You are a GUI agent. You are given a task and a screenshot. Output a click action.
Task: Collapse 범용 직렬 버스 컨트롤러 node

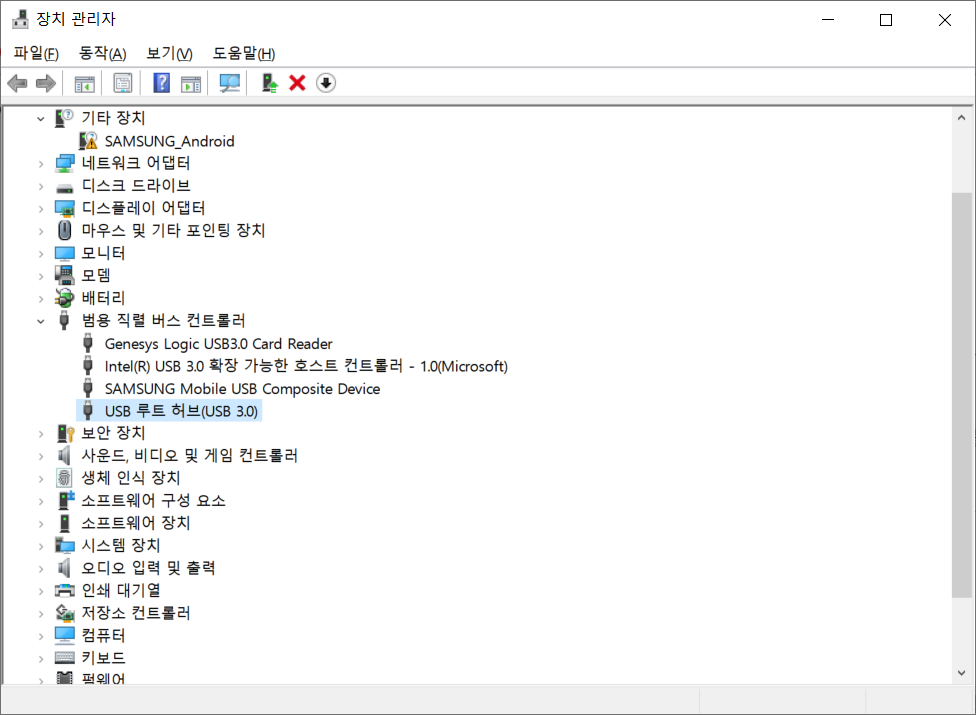40,321
